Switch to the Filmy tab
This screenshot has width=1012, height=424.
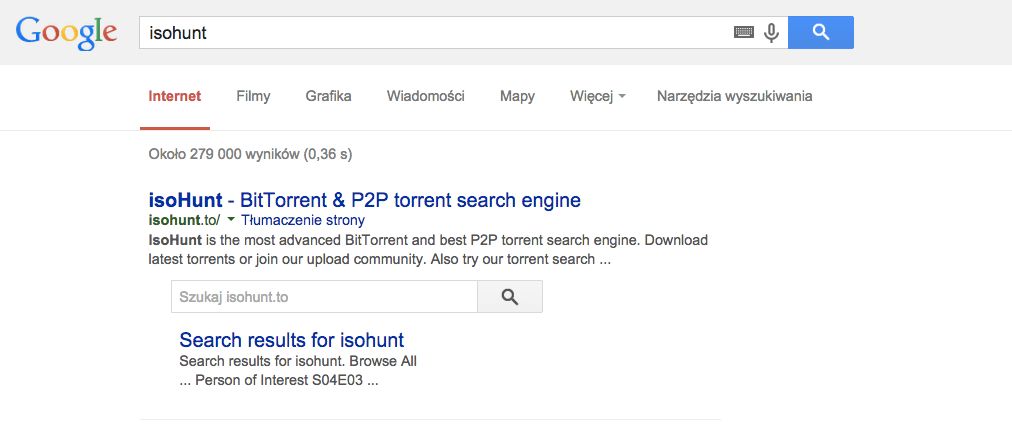click(x=253, y=97)
